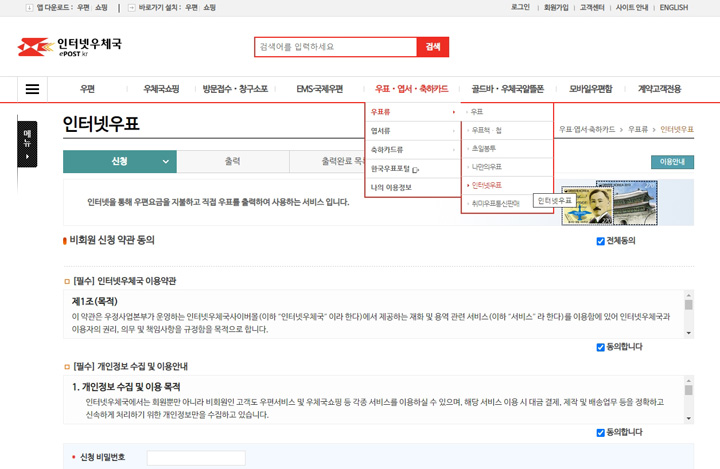Click 우표·엽서·축하카드 in breadcrumb
Screen dimensions: 720x469
(587, 130)
